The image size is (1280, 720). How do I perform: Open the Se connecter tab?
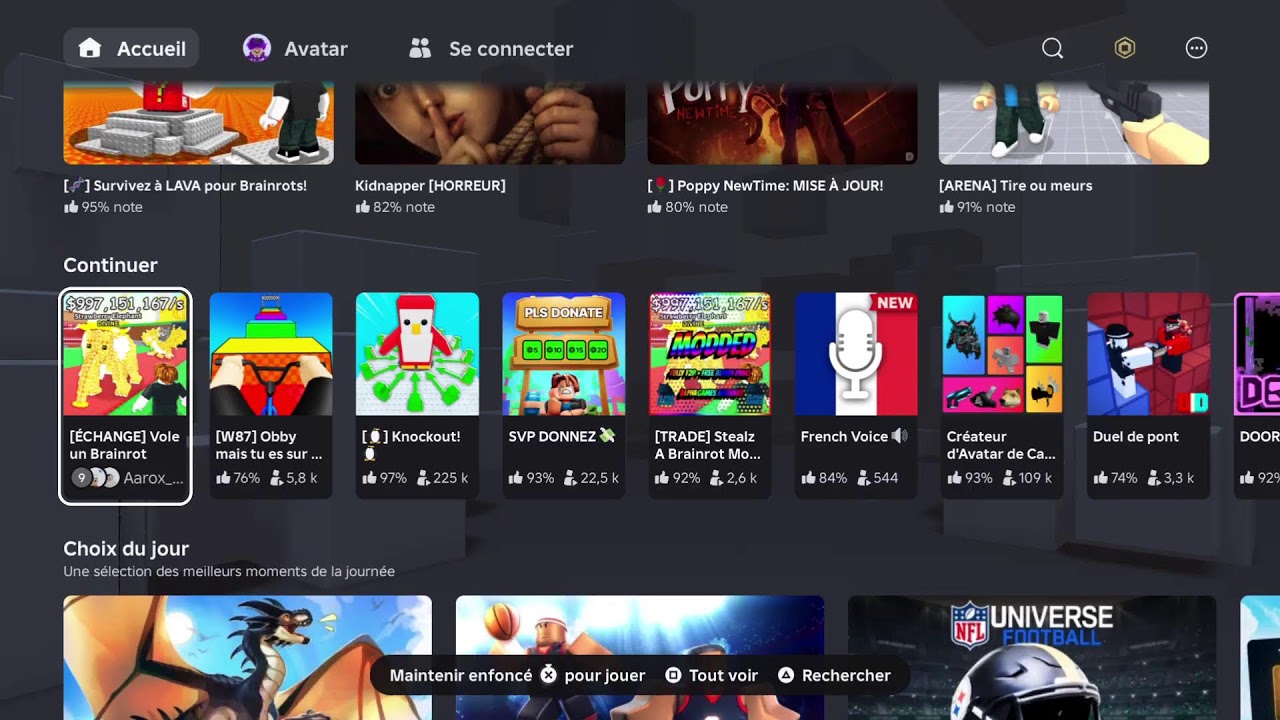point(491,48)
